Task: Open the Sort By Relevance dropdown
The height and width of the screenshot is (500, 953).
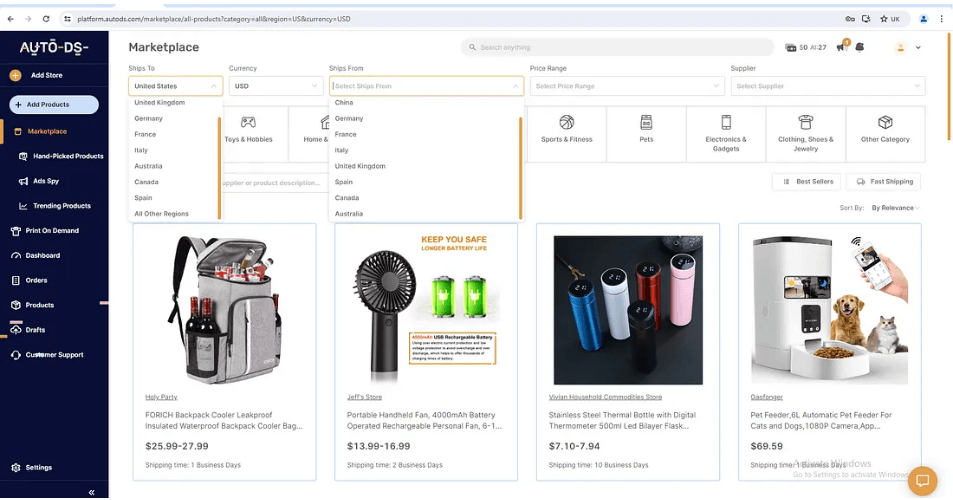Action: 895,208
